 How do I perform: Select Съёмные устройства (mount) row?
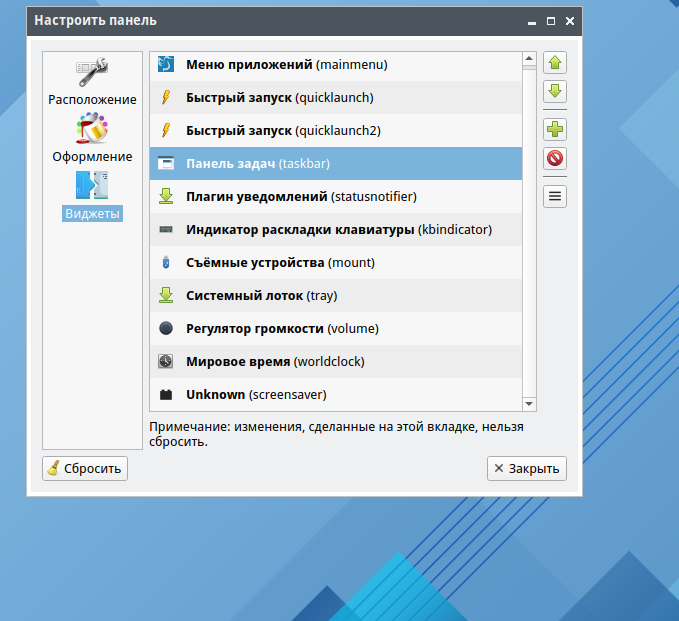tap(336, 262)
